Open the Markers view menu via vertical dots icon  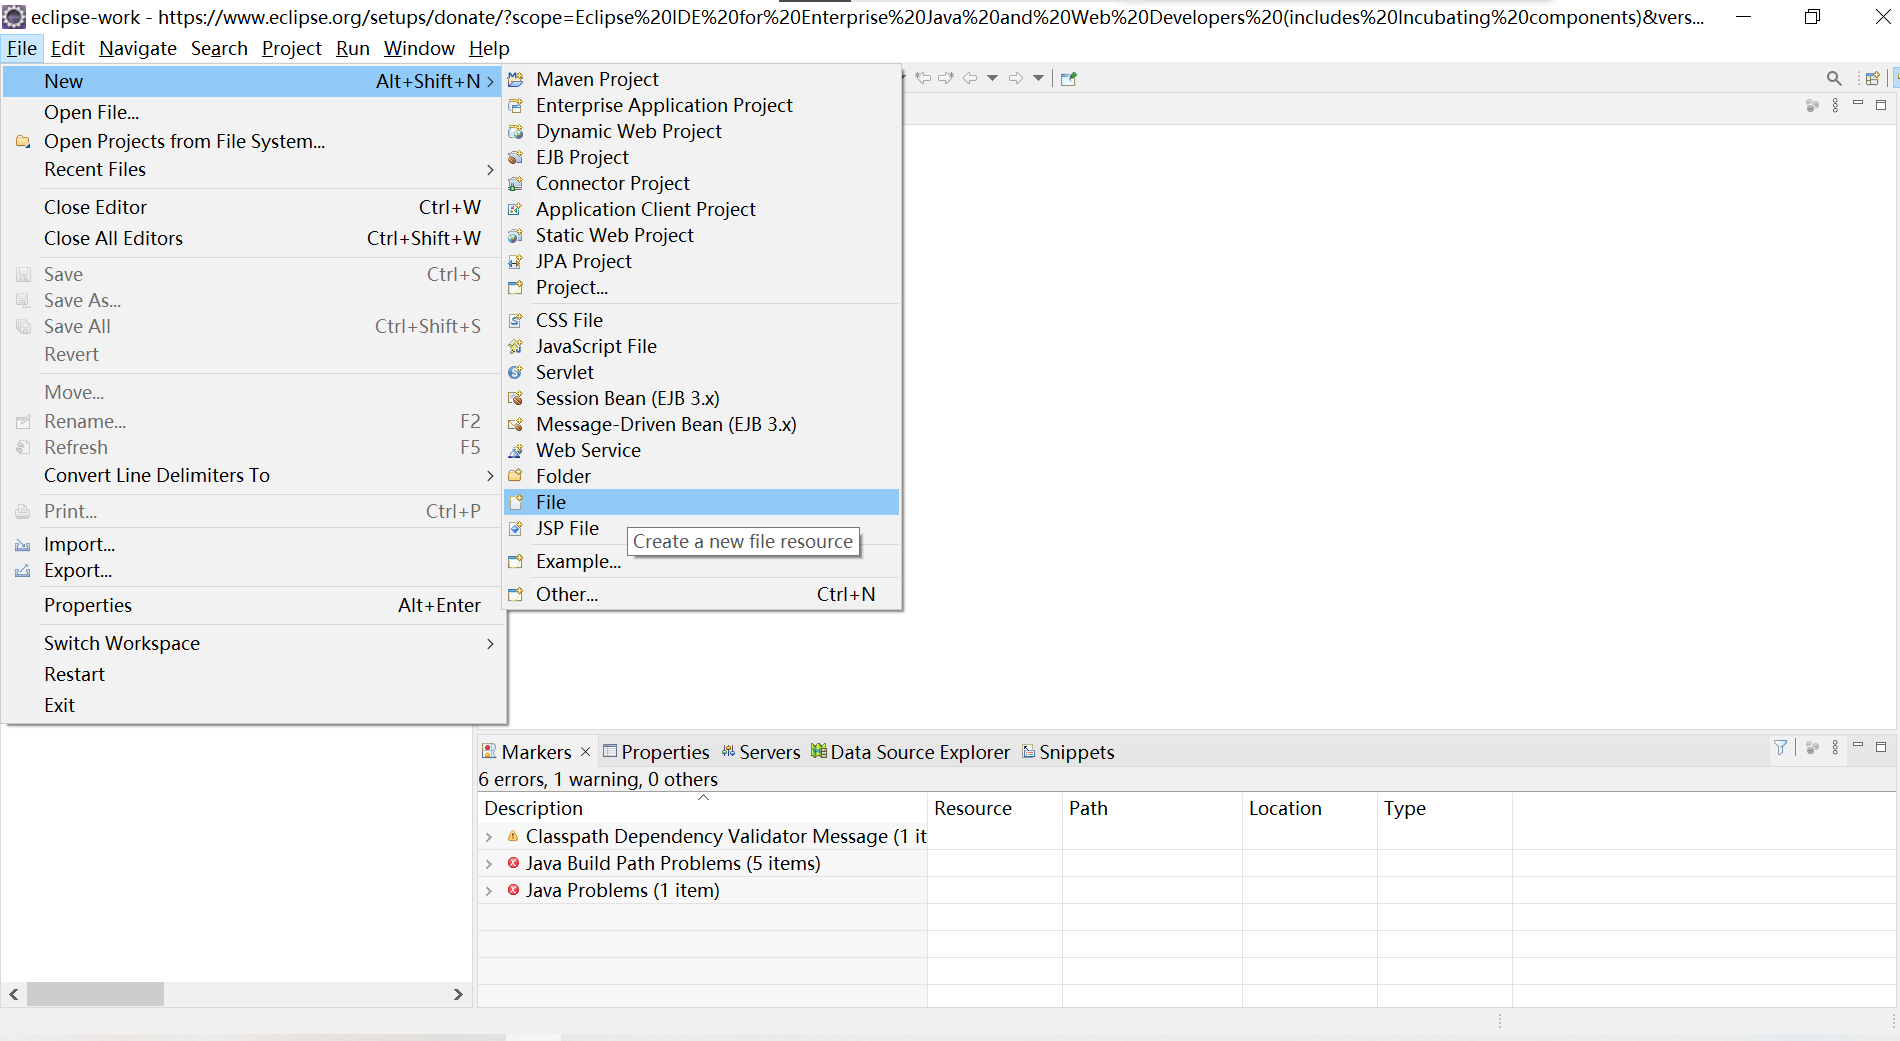(1835, 747)
